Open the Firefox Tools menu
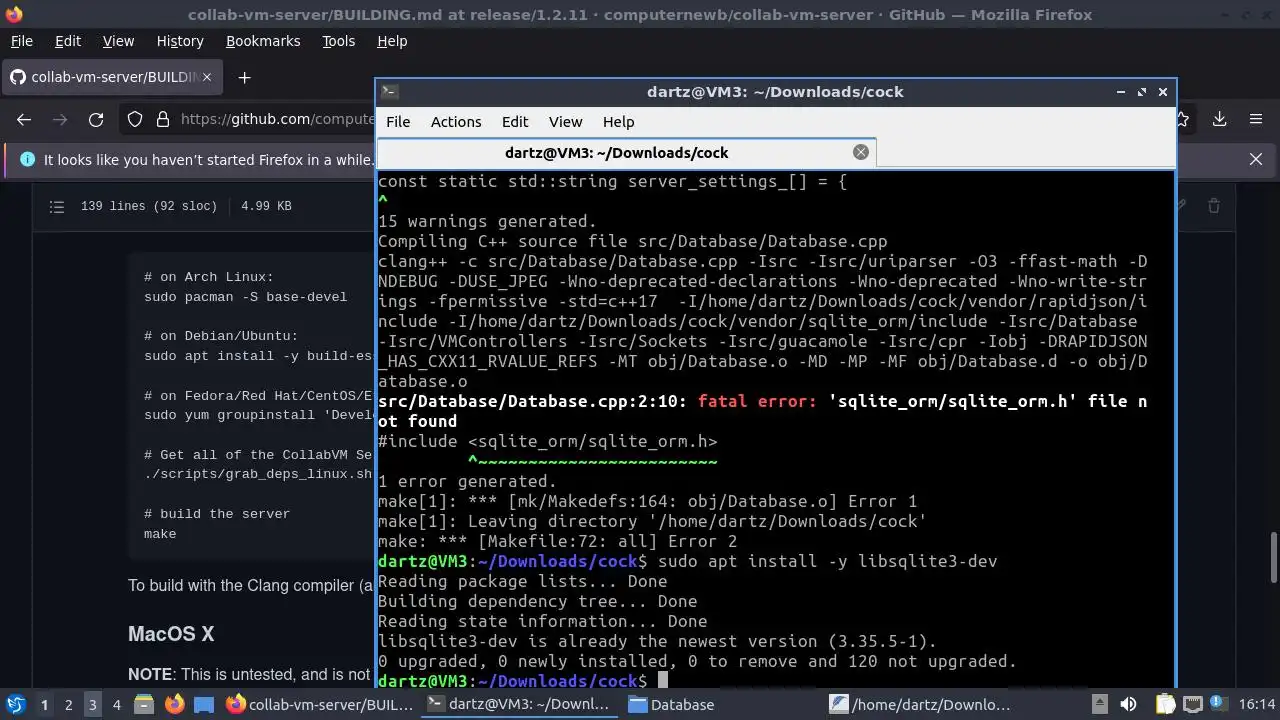The image size is (1280, 720). pyautogui.click(x=338, y=41)
